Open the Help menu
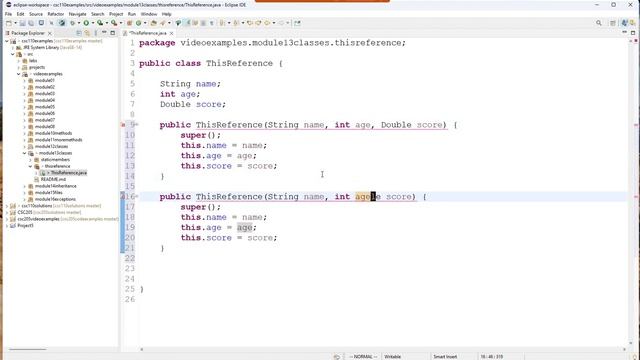 pyautogui.click(x=167, y=14)
